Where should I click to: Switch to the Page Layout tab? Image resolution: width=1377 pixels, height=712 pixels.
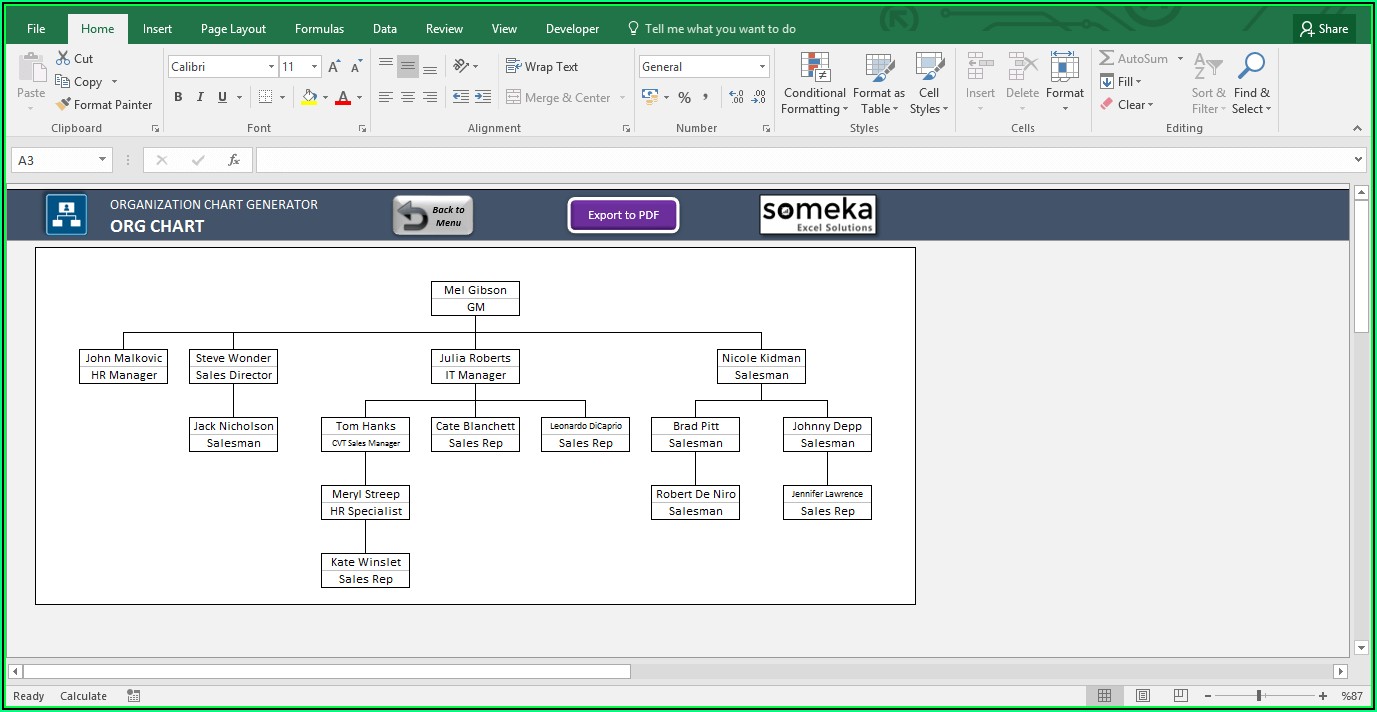[x=233, y=29]
